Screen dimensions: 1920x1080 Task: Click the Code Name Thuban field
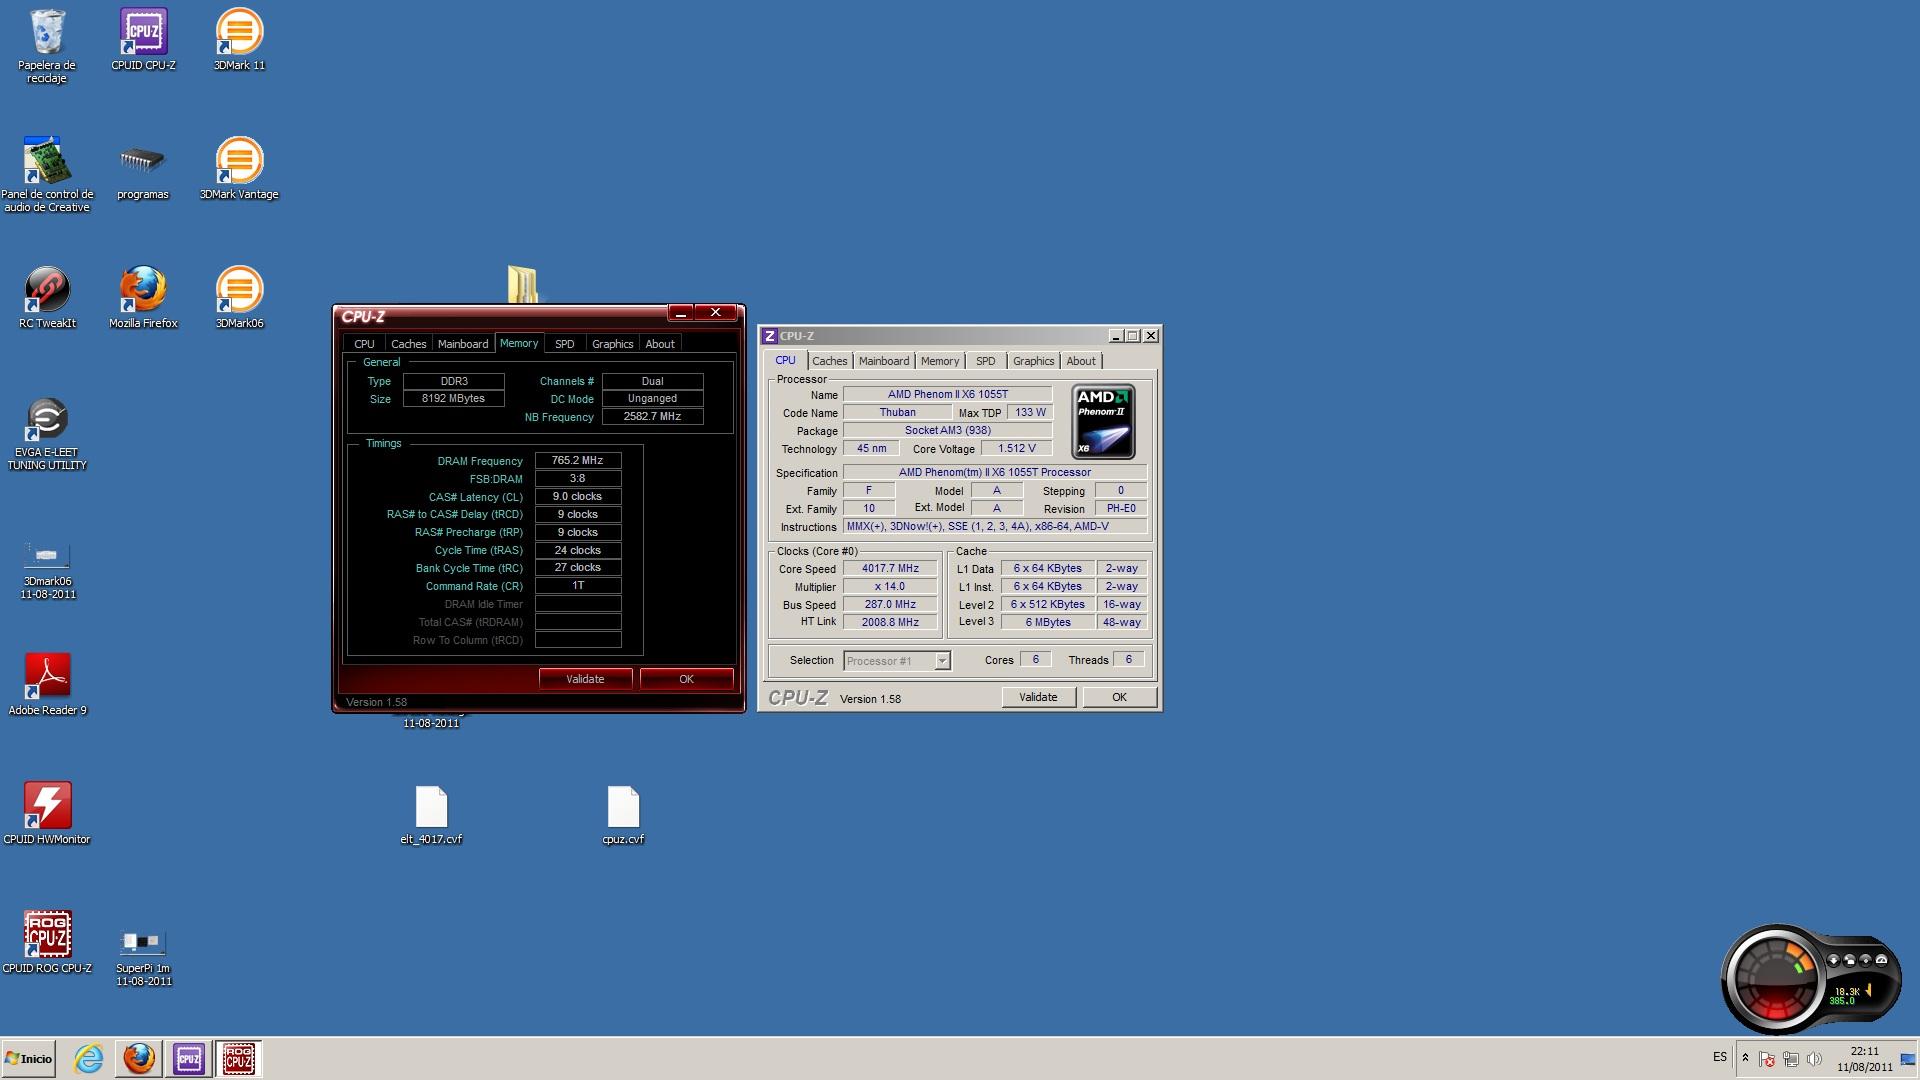coord(897,413)
